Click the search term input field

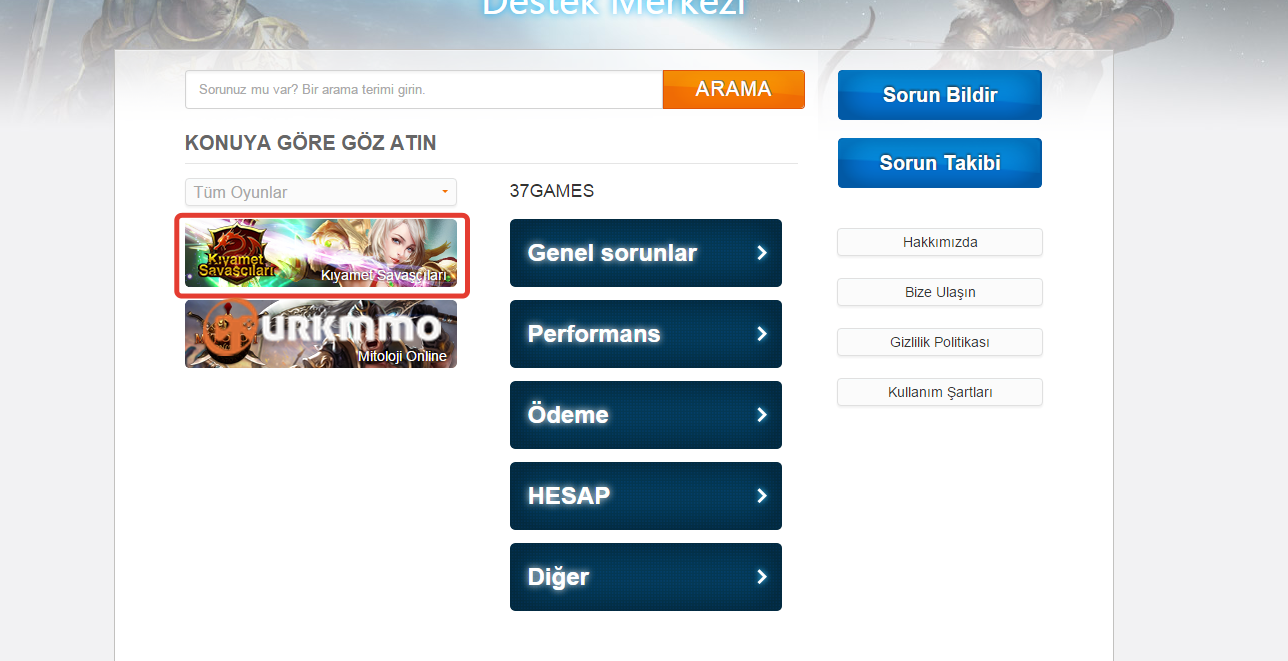[x=424, y=89]
